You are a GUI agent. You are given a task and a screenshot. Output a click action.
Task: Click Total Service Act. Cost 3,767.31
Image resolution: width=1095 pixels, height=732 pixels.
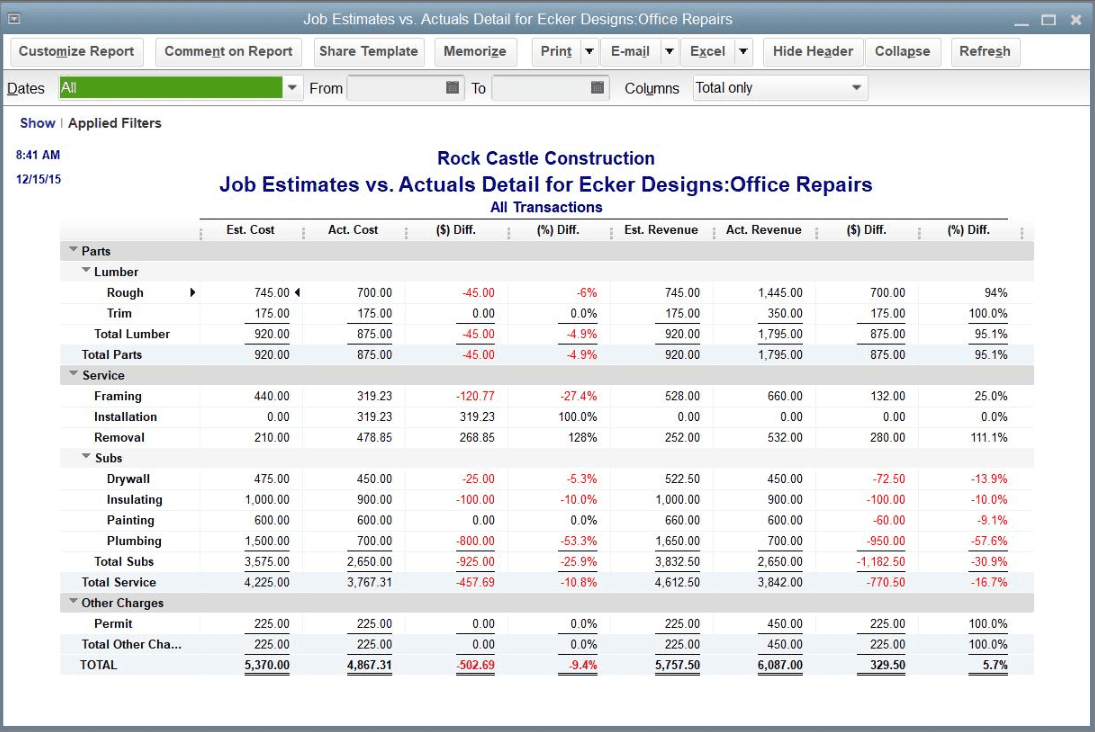(369, 582)
